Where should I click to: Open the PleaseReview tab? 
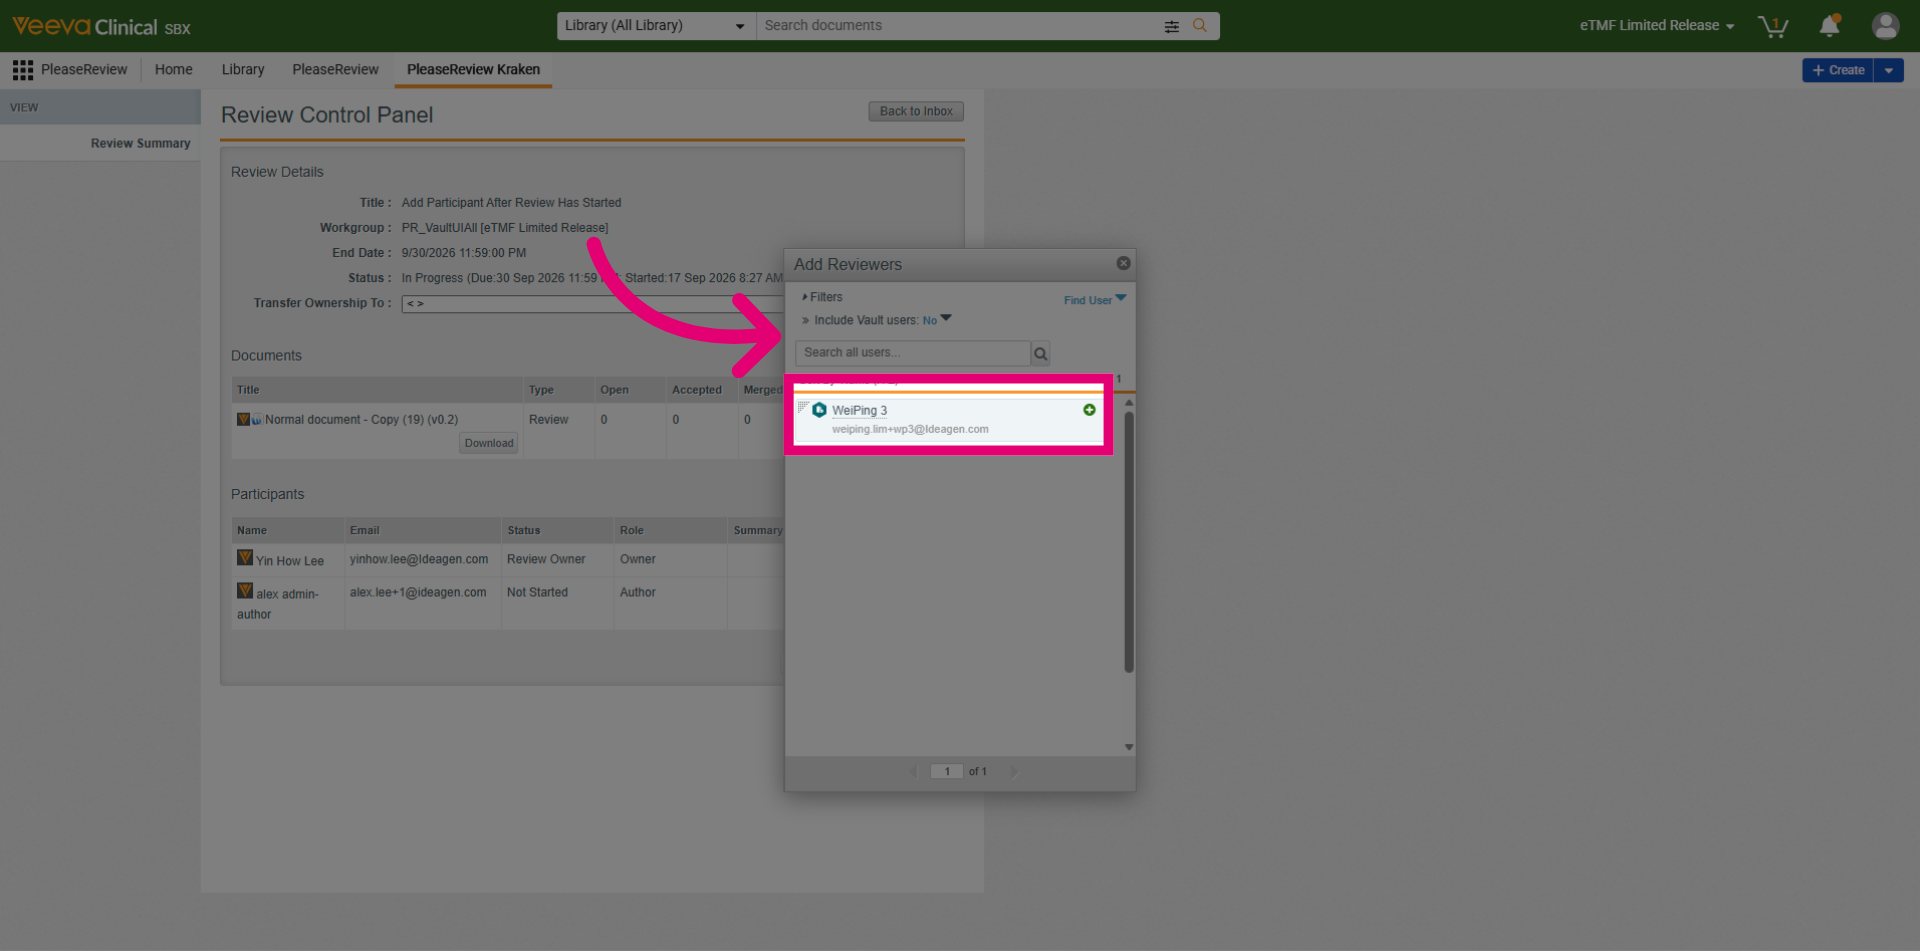335,70
